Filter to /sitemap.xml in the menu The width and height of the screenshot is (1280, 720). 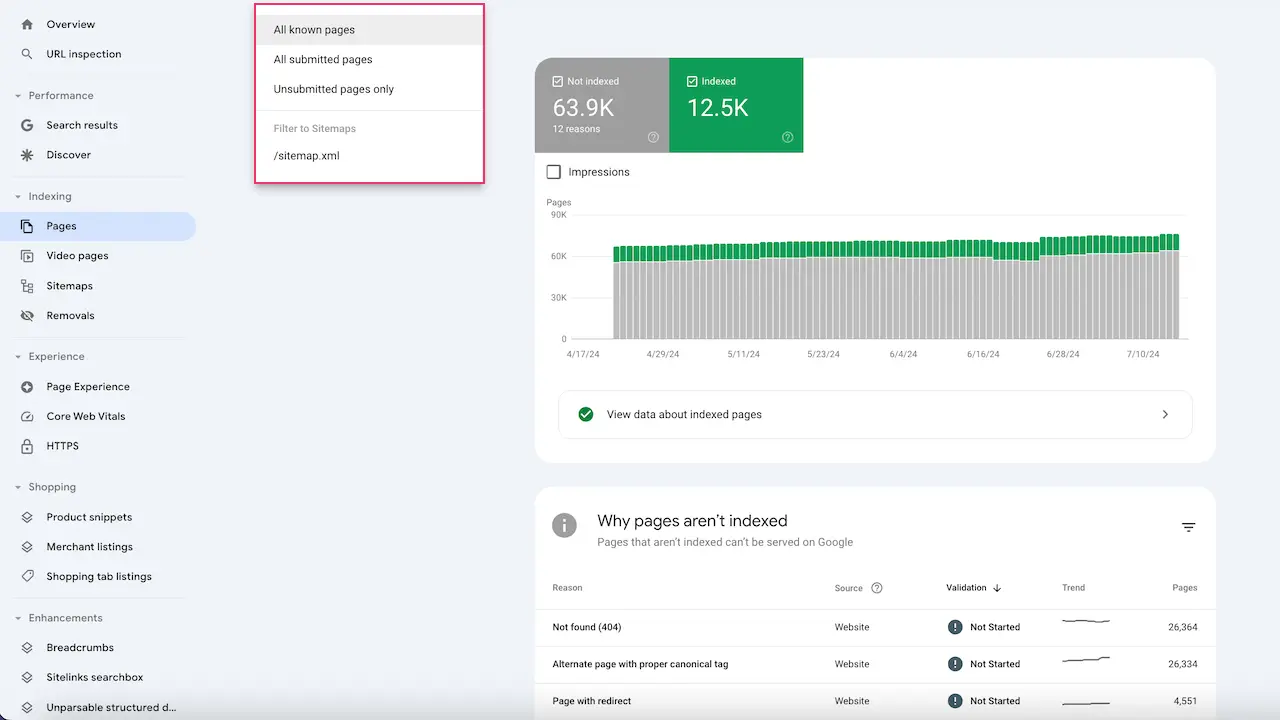[307, 155]
